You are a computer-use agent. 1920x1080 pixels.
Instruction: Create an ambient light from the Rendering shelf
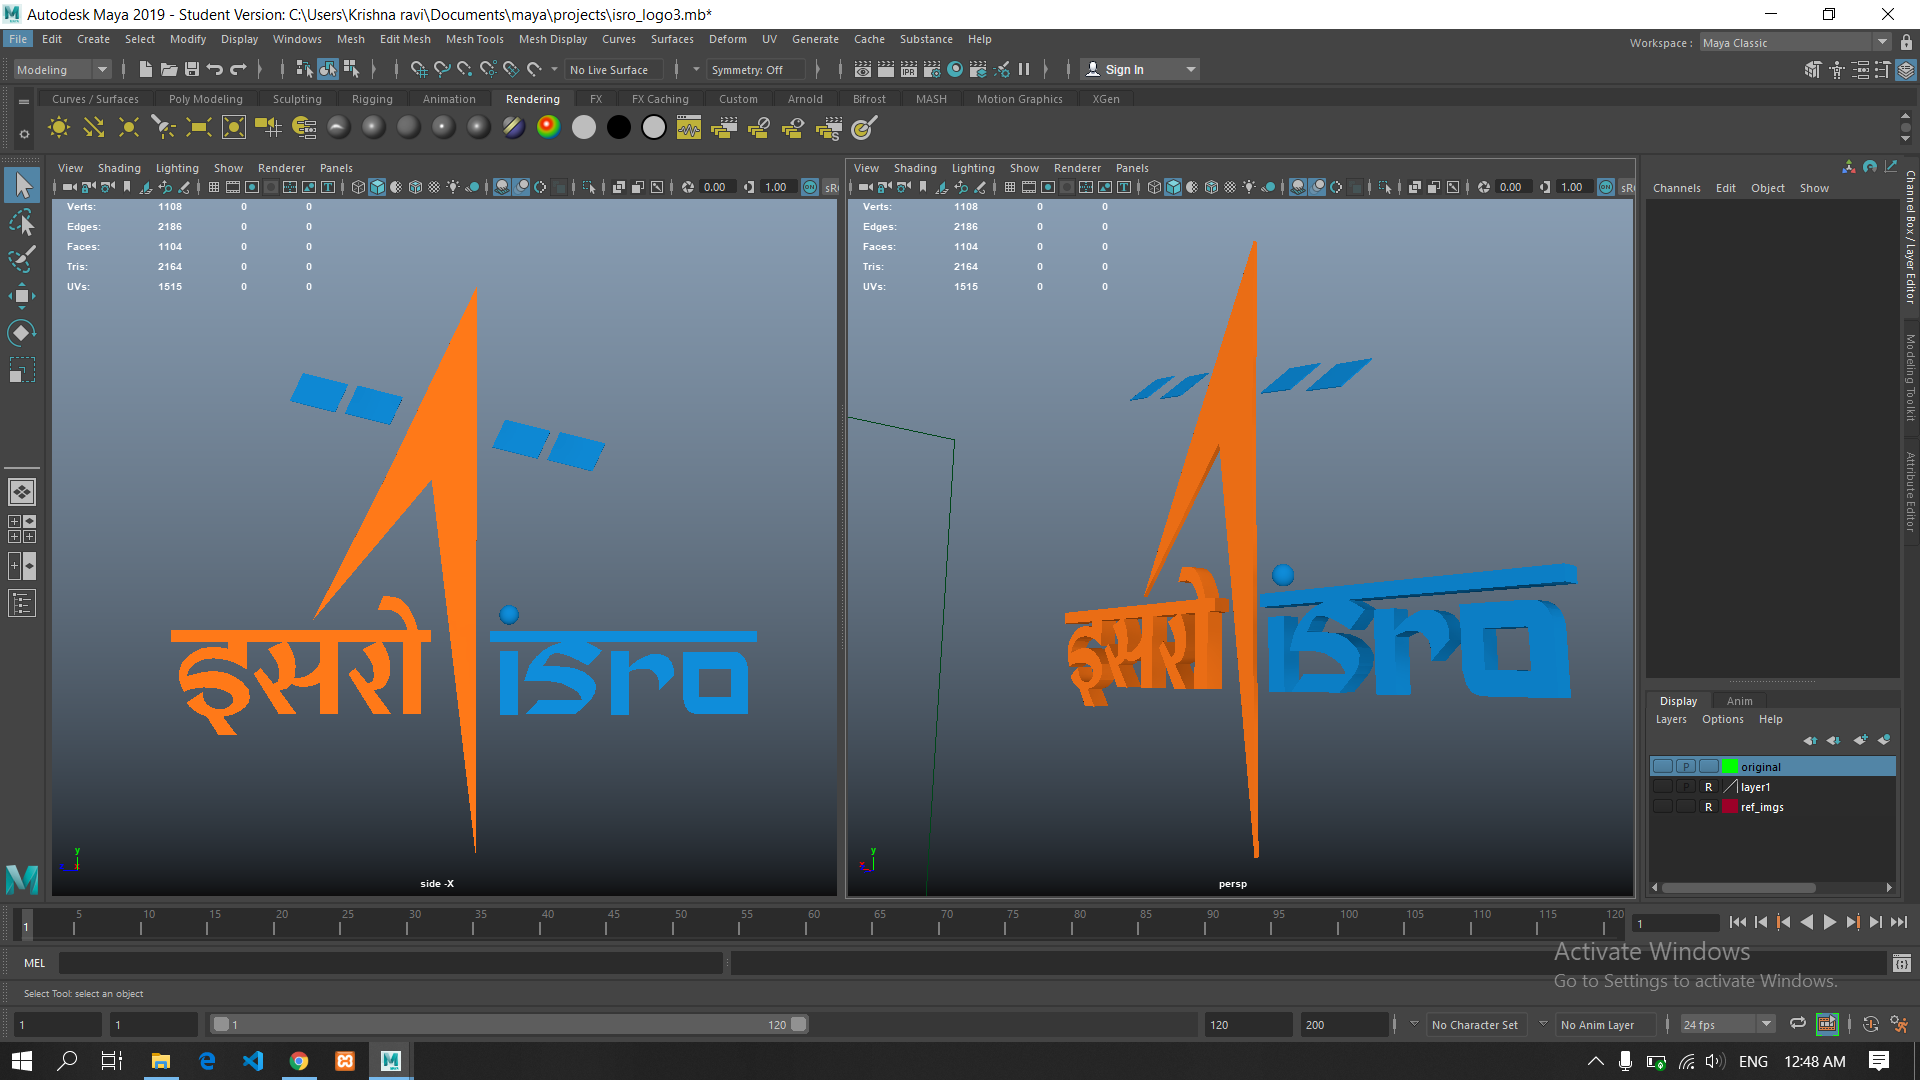59,127
